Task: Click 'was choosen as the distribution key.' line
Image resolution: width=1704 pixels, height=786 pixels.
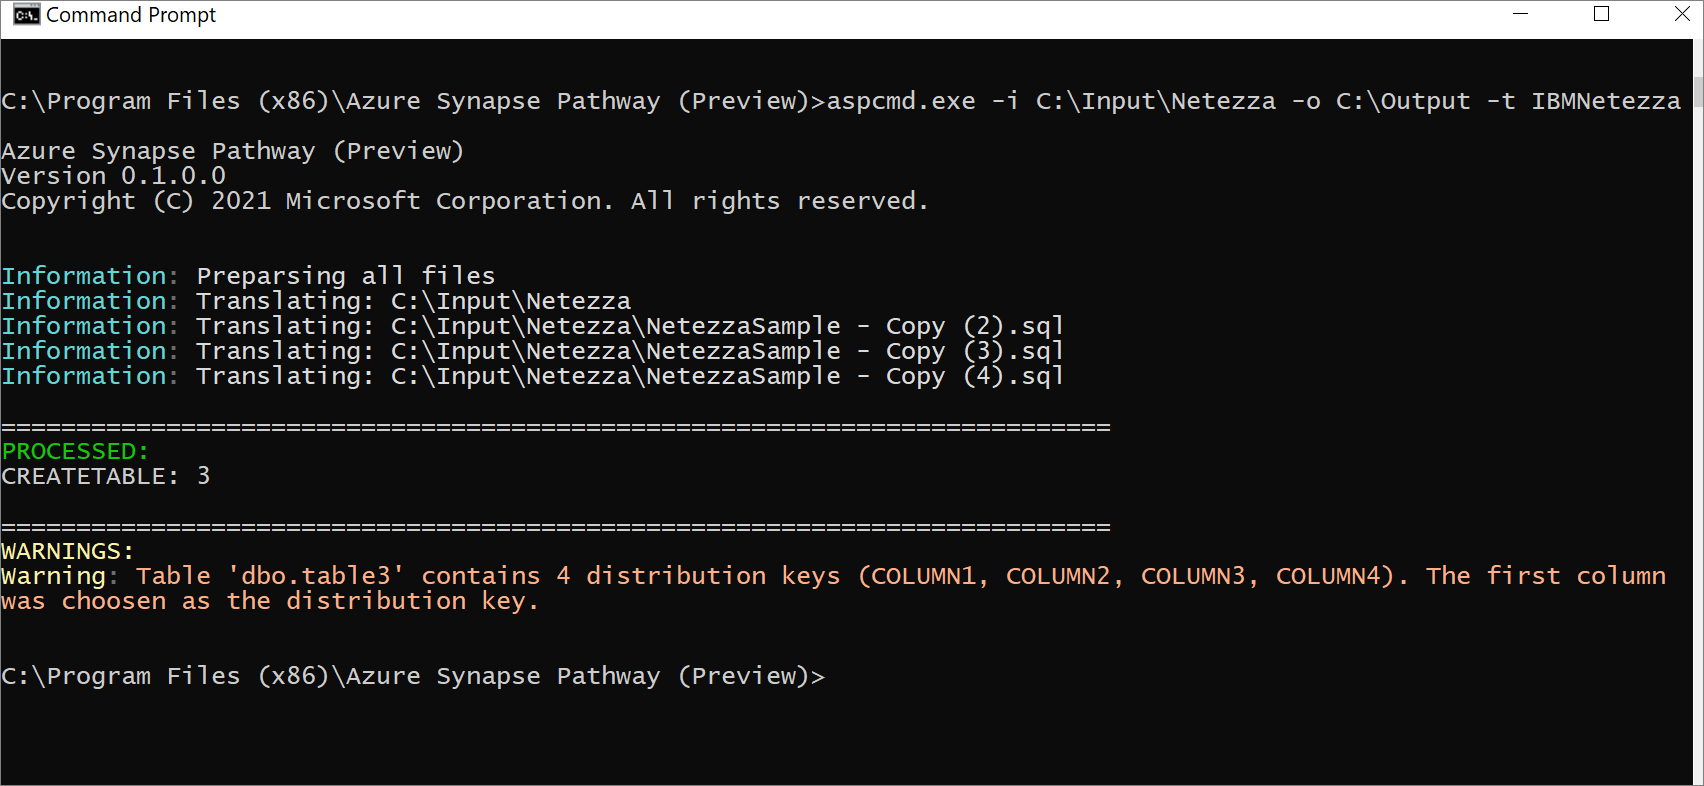Action: click(x=271, y=601)
